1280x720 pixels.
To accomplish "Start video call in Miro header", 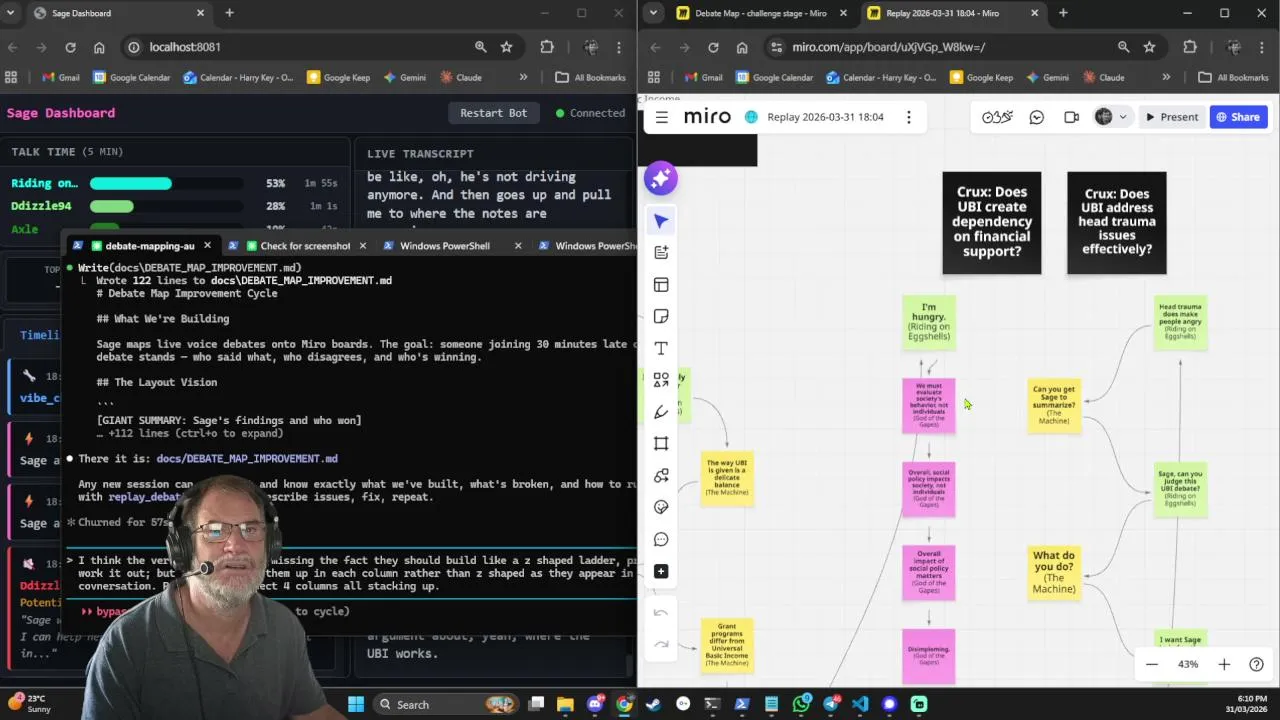I will coord(1071,117).
